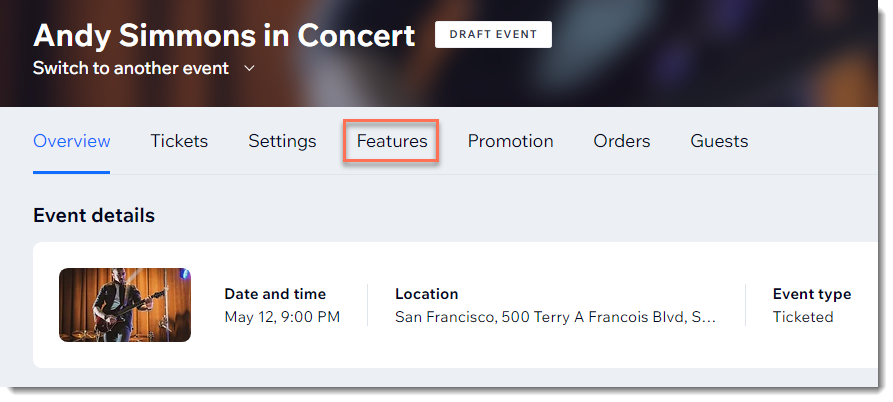Click the 'Date and time' label

(275, 294)
